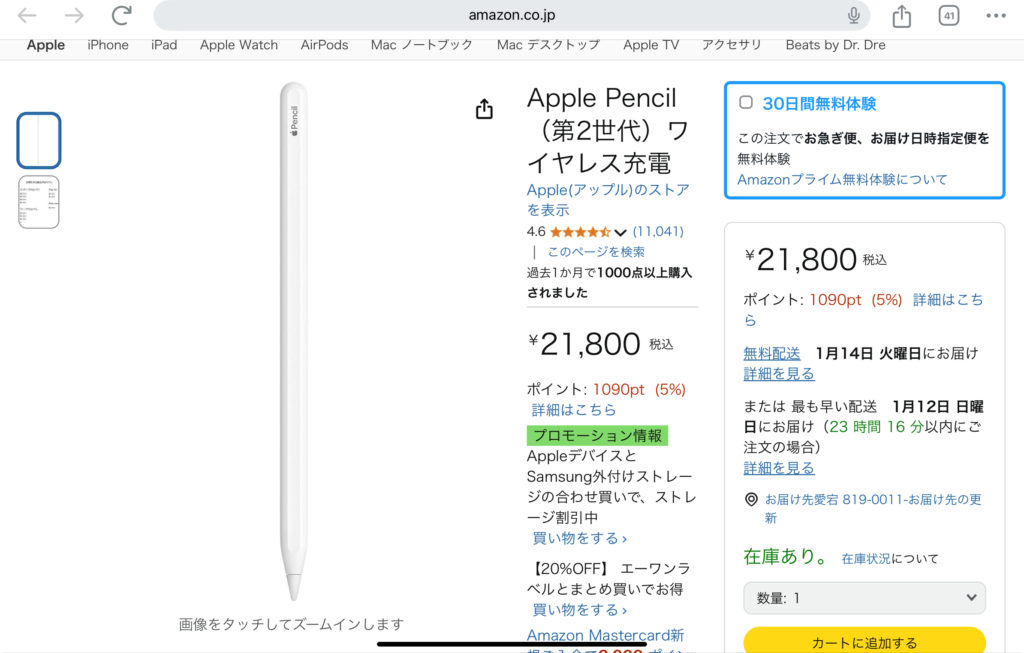Viewport: 1024px width, 653px height.
Task: Click the カートに追加する button
Action: pos(864,641)
